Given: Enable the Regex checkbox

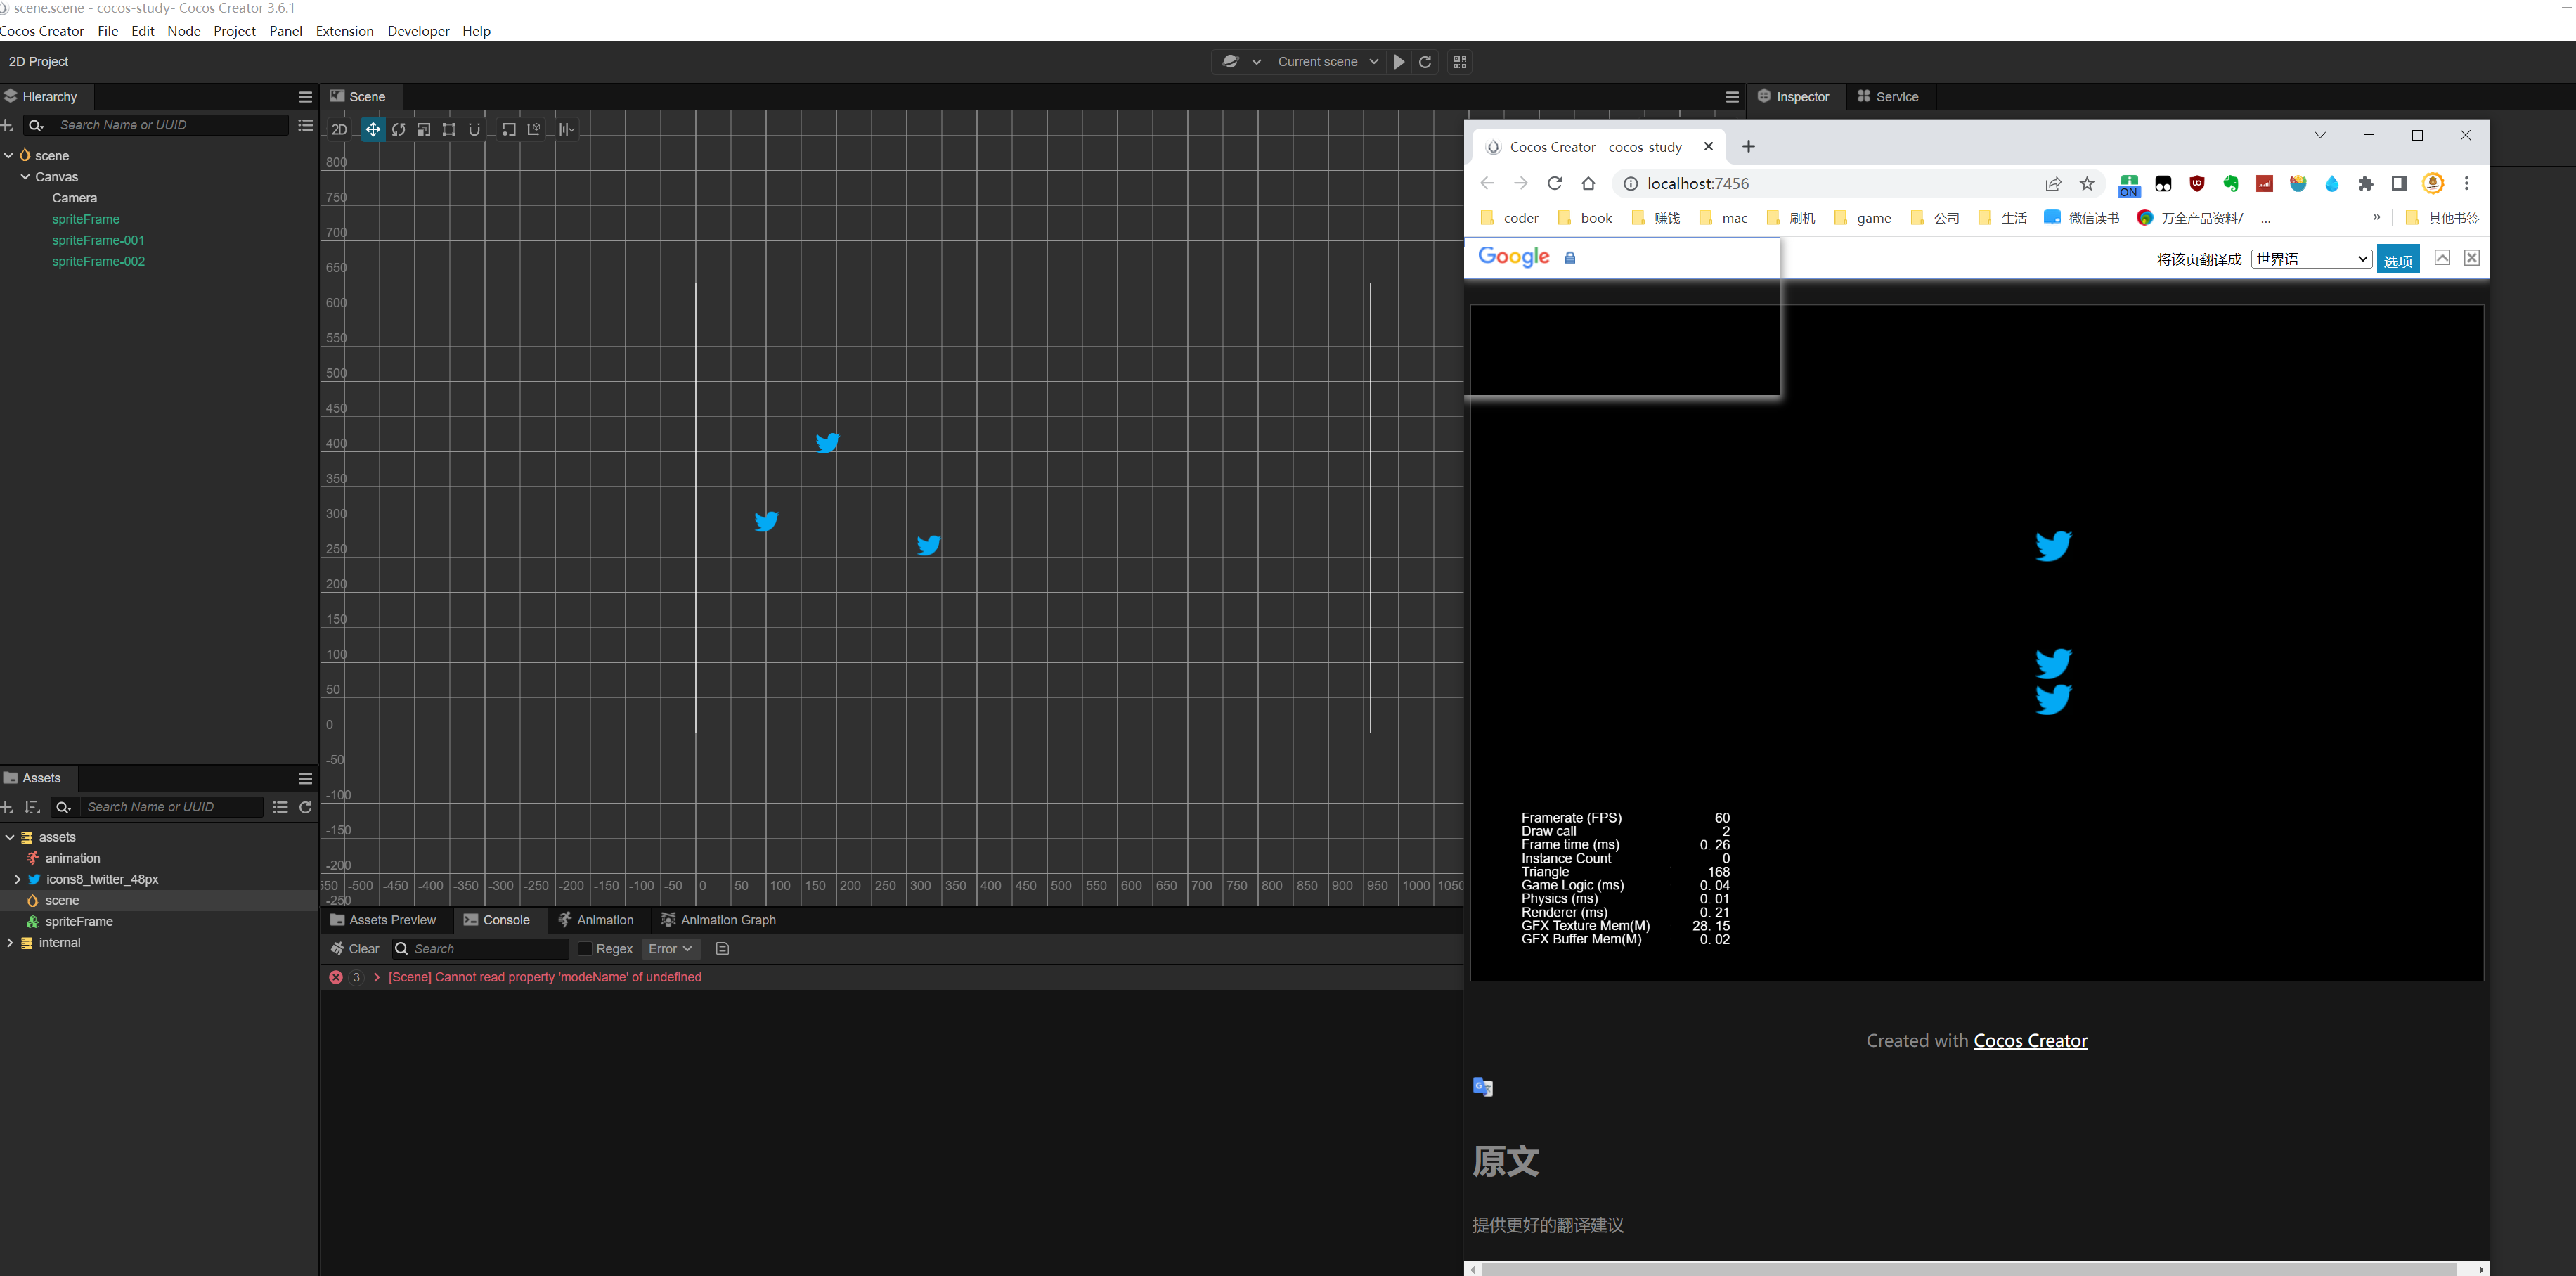Looking at the screenshot, I should [x=586, y=949].
